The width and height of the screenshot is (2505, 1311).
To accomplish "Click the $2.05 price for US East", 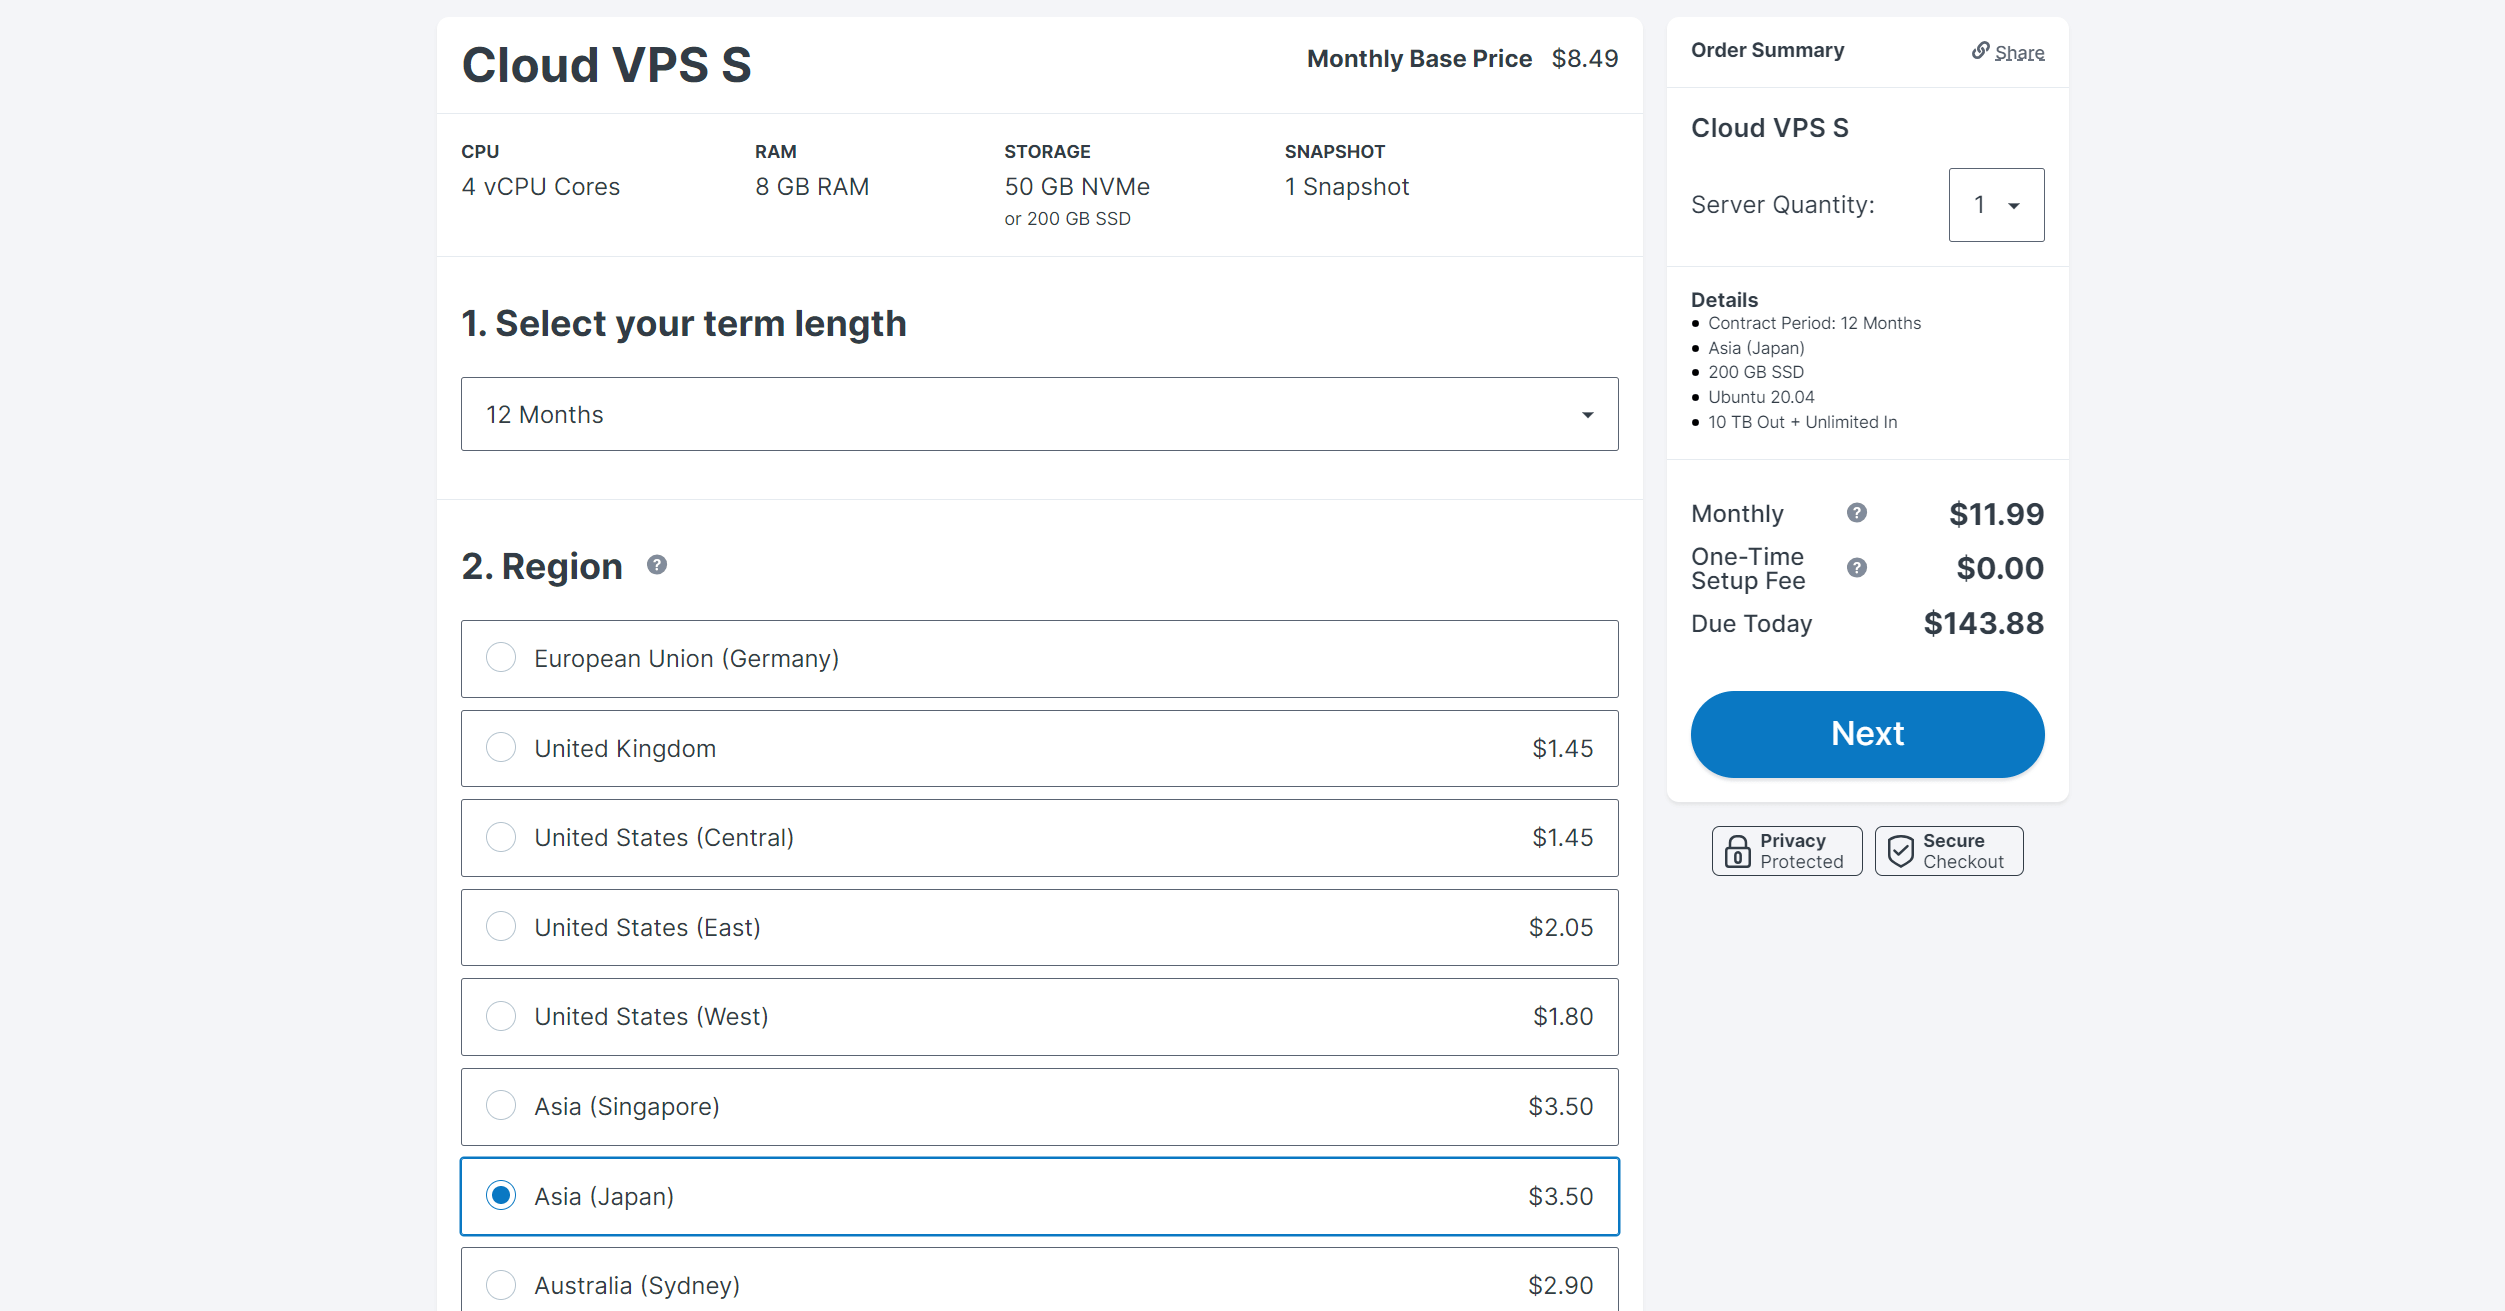I will pos(1561,928).
